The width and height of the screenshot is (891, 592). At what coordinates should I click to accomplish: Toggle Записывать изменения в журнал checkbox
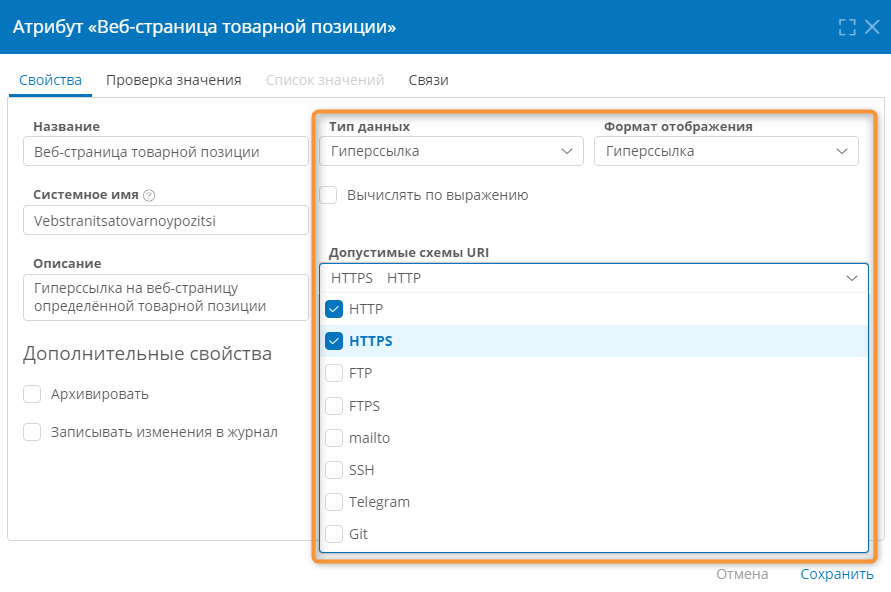32,432
